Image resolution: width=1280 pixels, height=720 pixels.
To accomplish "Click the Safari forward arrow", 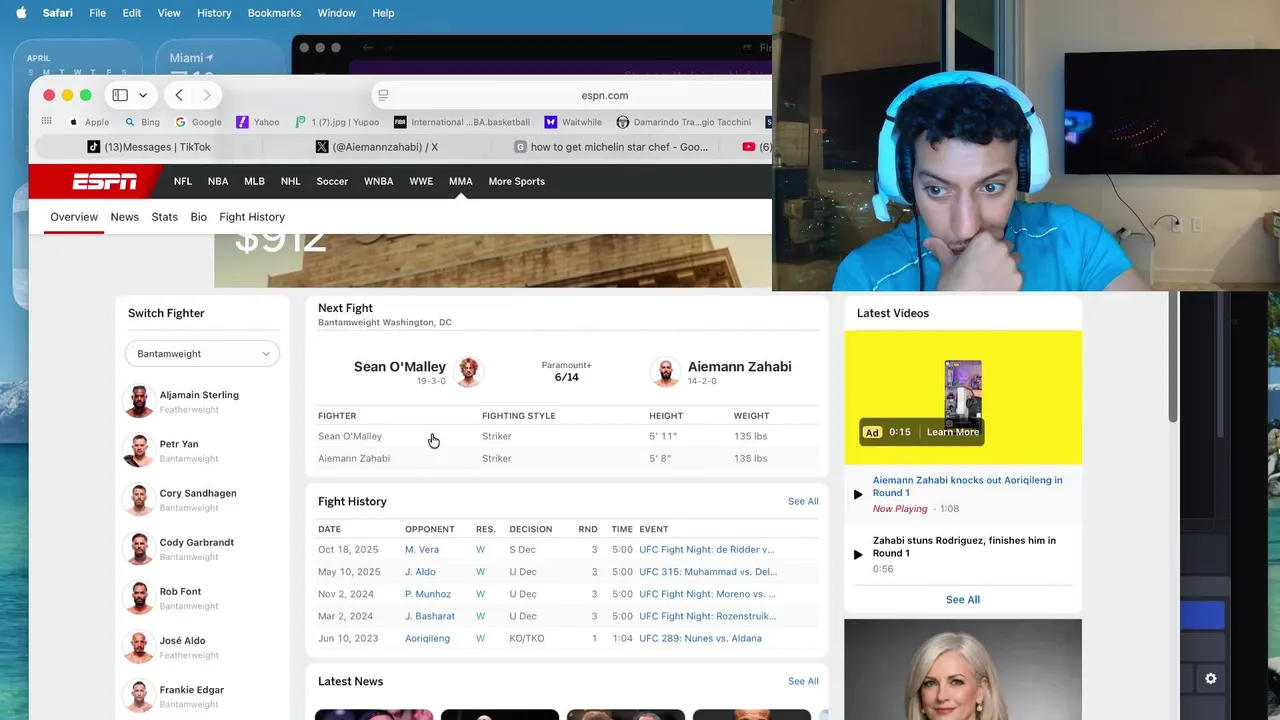I will click(x=207, y=95).
